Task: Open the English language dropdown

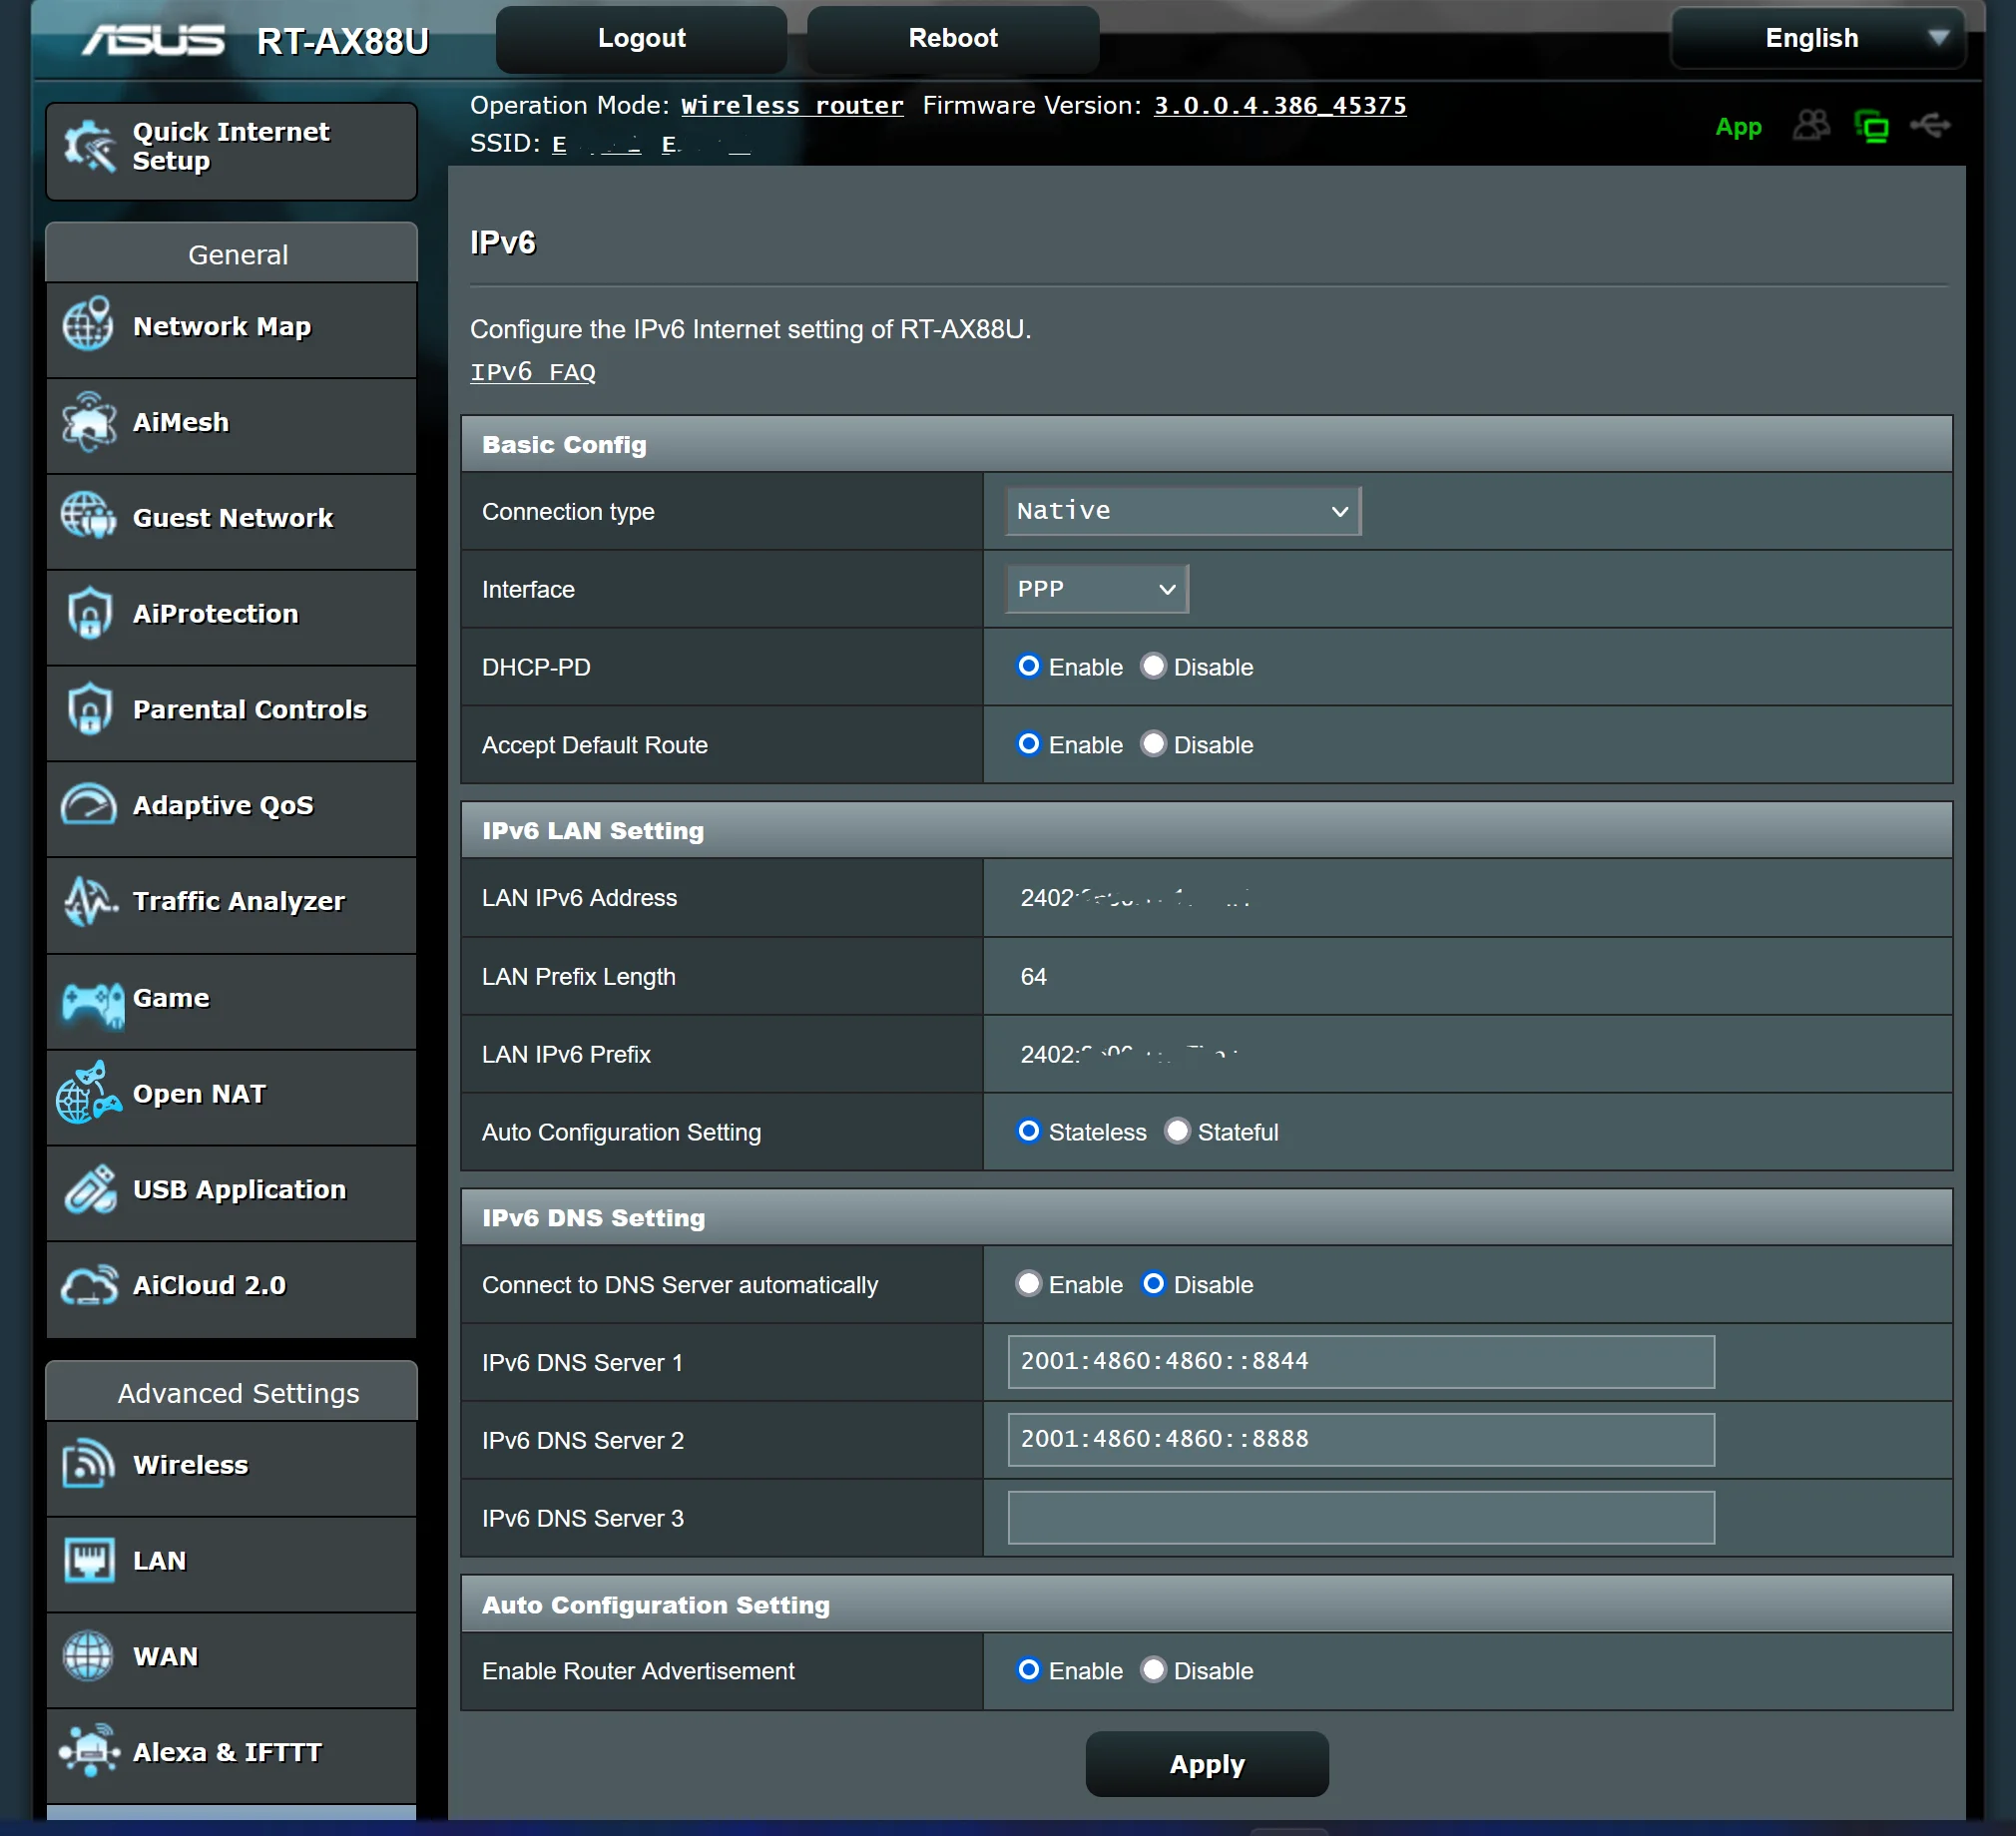Action: (x=1819, y=38)
